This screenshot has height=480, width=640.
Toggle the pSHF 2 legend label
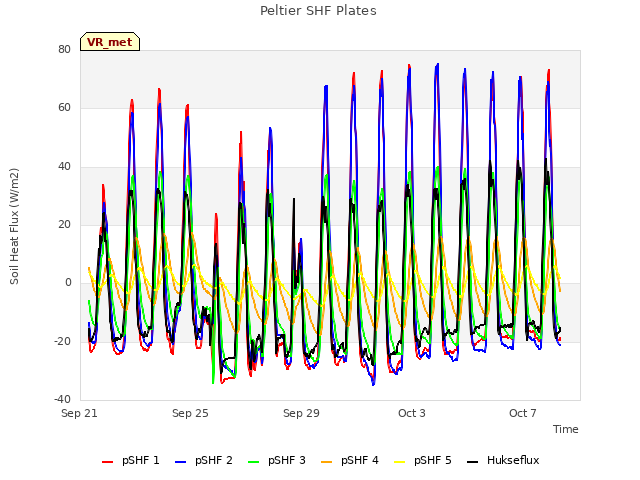[214, 460]
